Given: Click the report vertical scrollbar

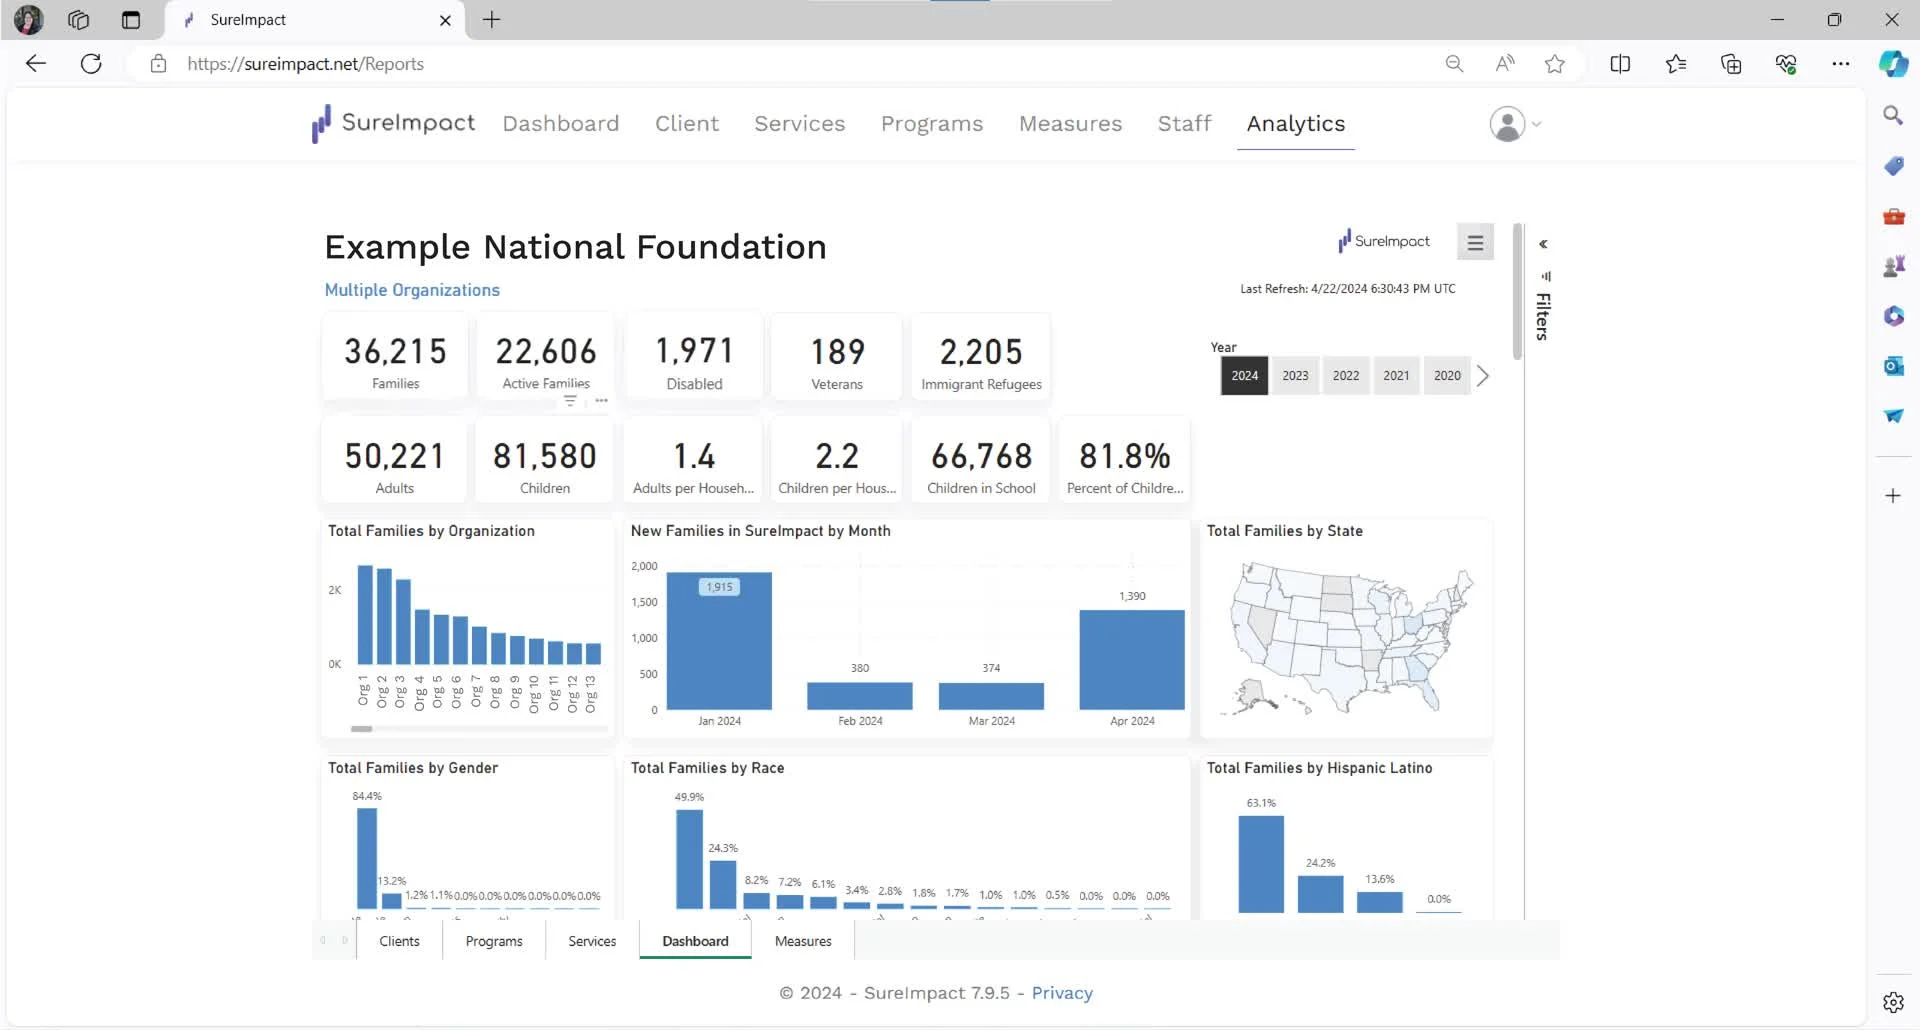Looking at the screenshot, I should tap(1518, 292).
